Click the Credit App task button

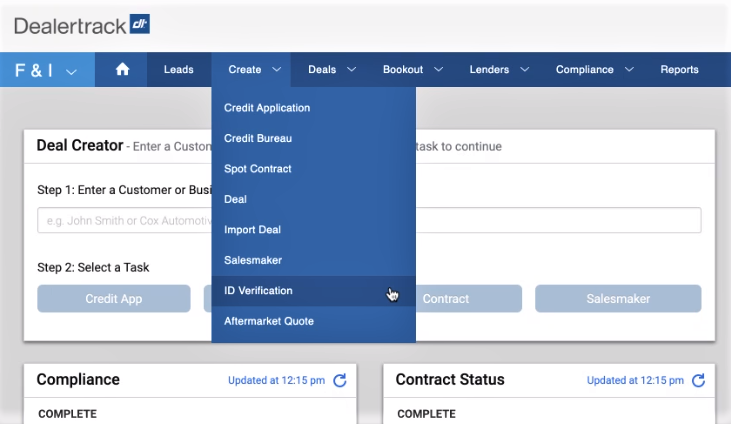click(x=114, y=299)
